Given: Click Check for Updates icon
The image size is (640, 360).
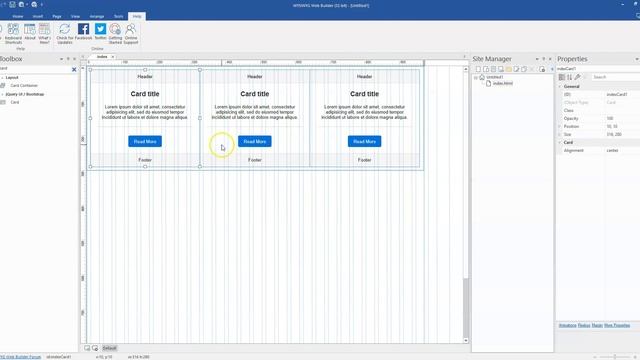Looking at the screenshot, I should pyautogui.click(x=65, y=33).
